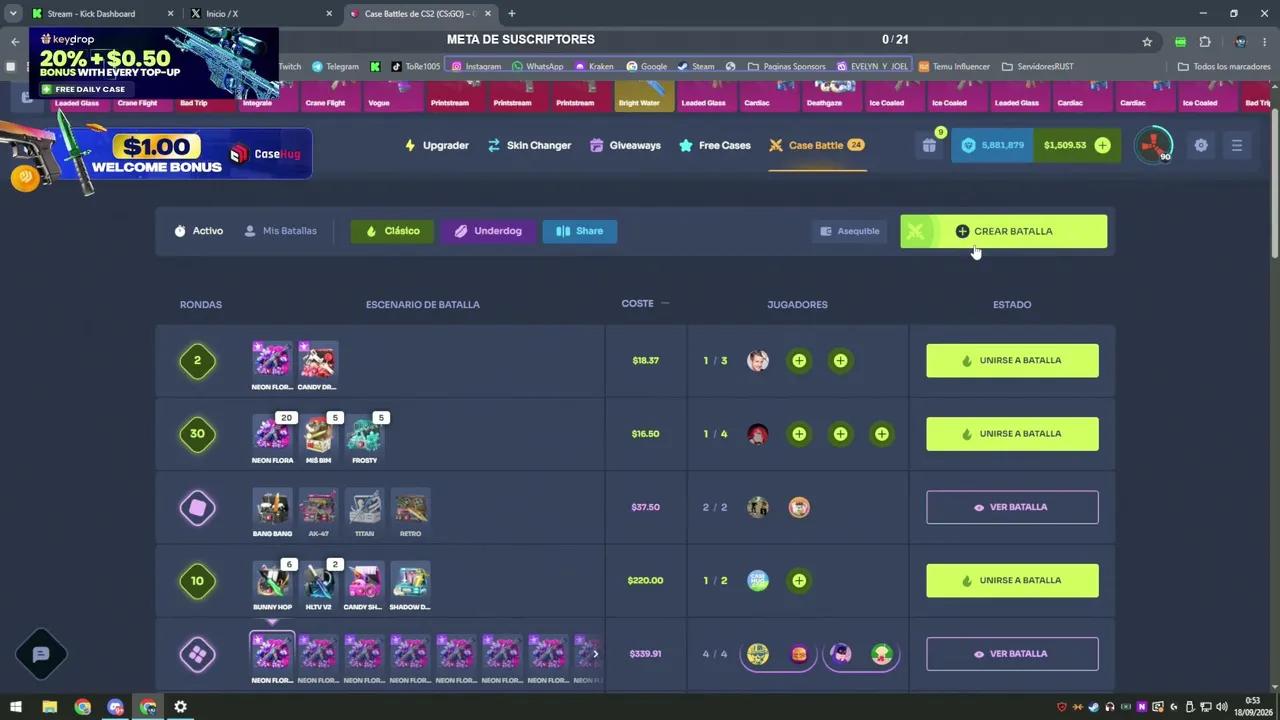
Task: Add player slot in the $220.00 battle
Action: pyautogui.click(x=799, y=581)
